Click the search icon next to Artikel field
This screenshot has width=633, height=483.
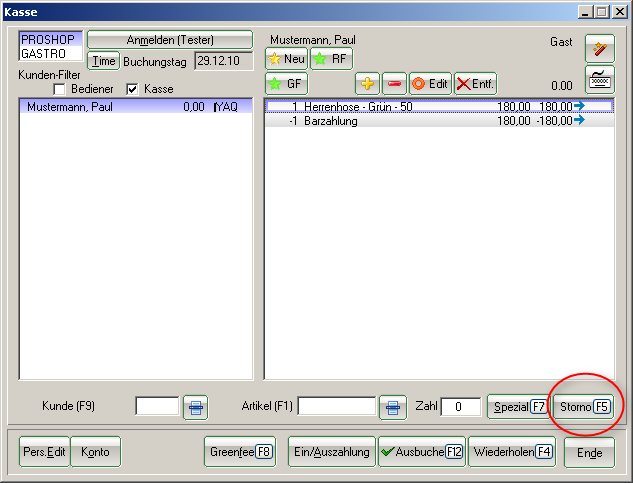click(x=393, y=407)
